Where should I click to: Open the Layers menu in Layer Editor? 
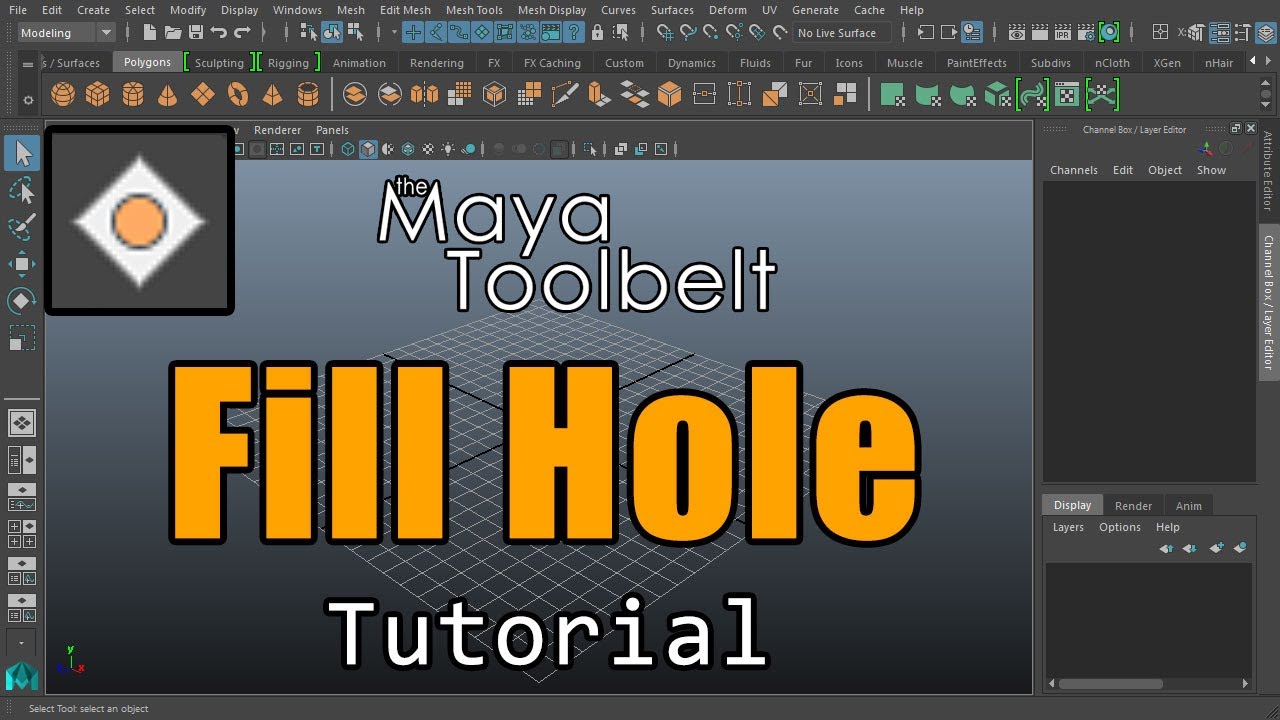(1068, 527)
